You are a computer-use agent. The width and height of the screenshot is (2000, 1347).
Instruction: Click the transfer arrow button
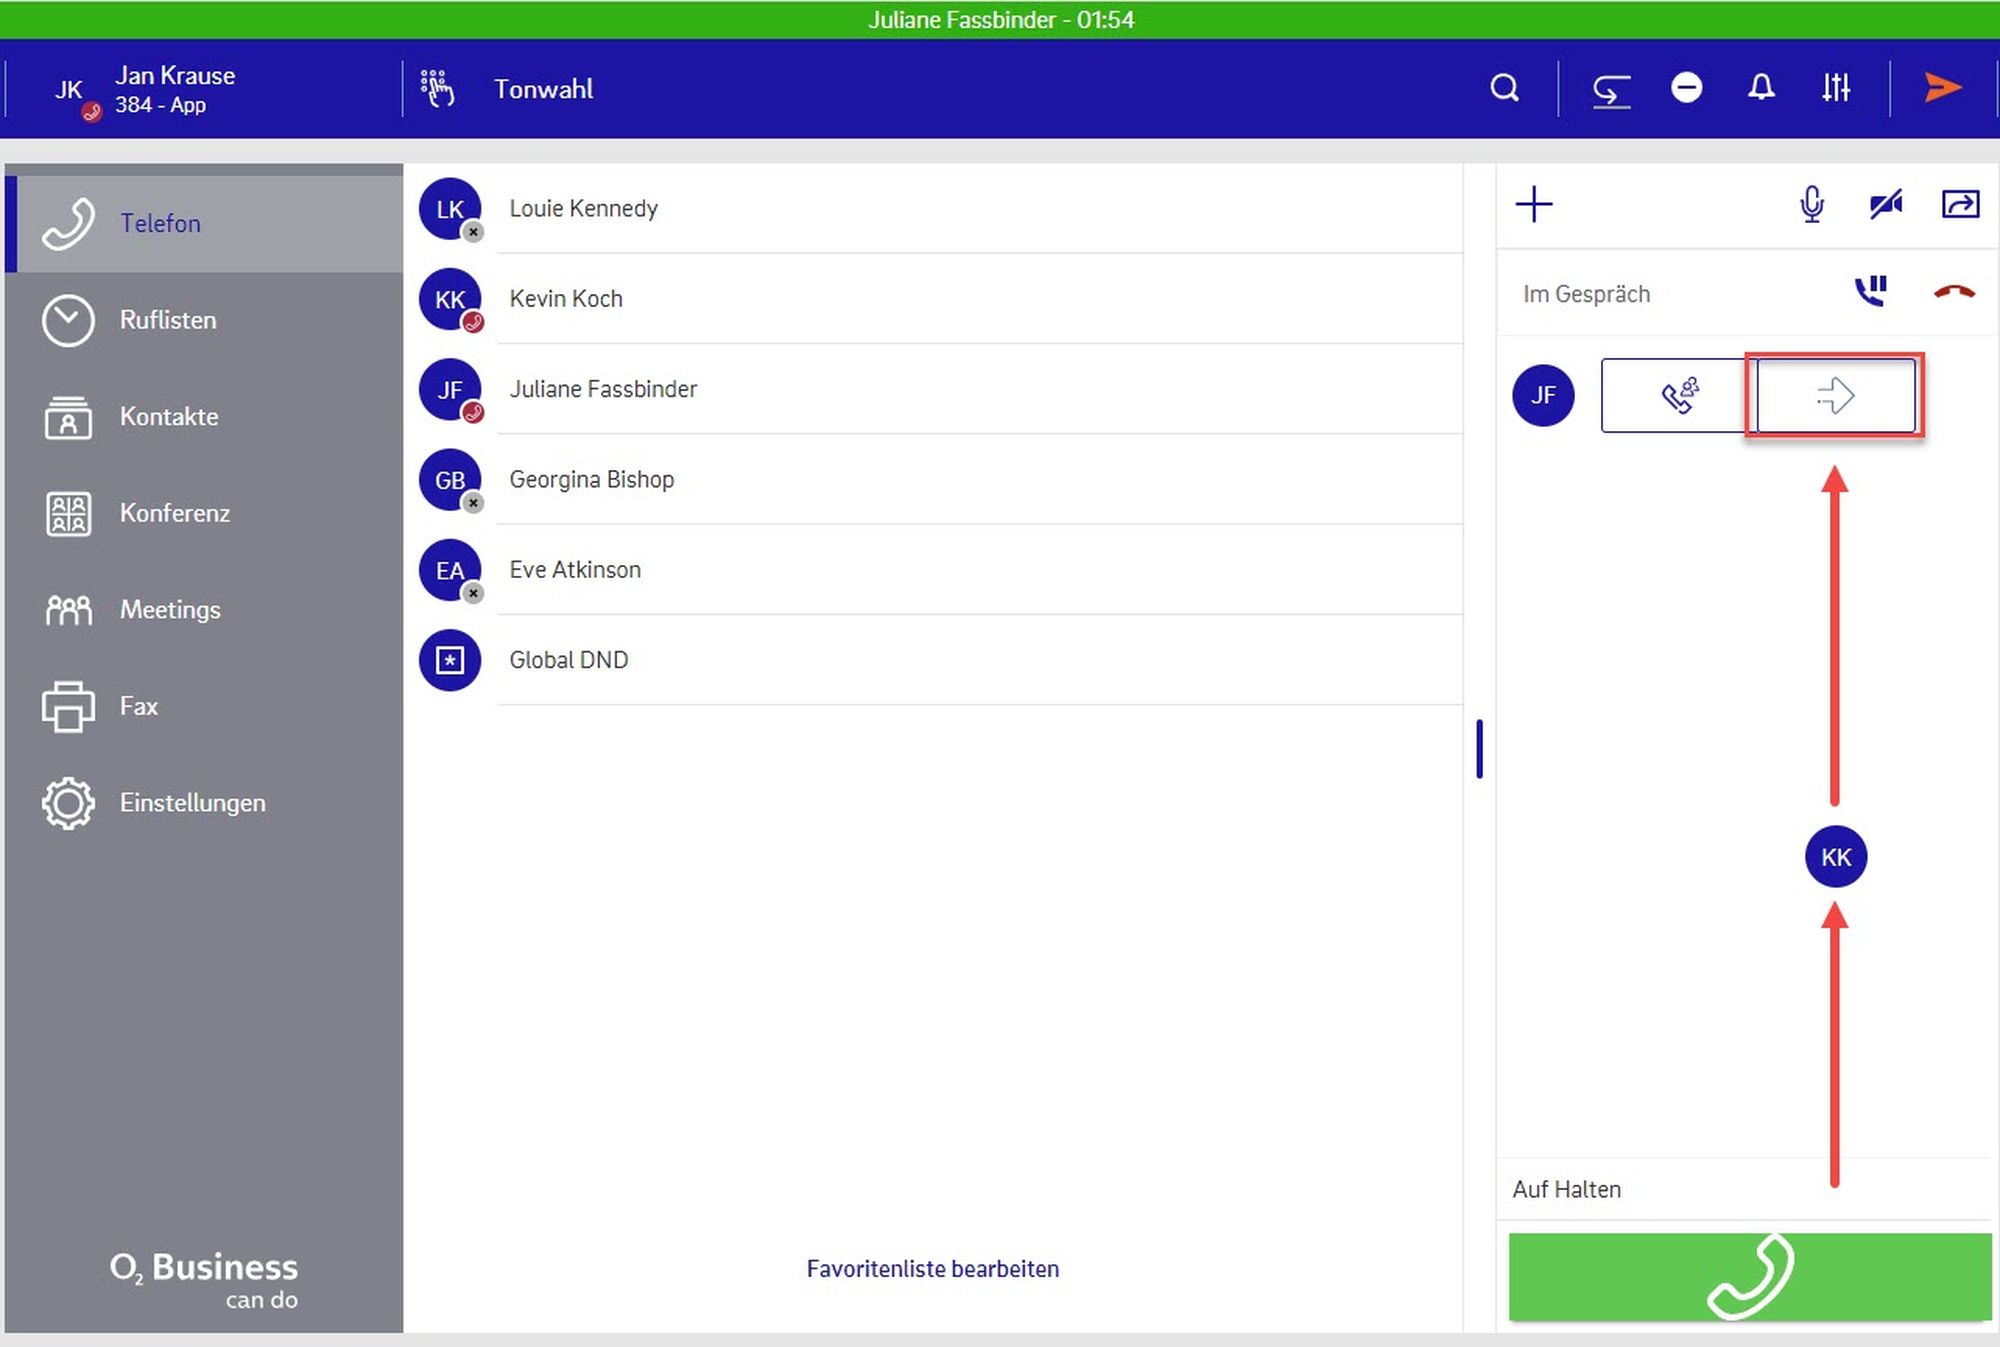(1835, 395)
